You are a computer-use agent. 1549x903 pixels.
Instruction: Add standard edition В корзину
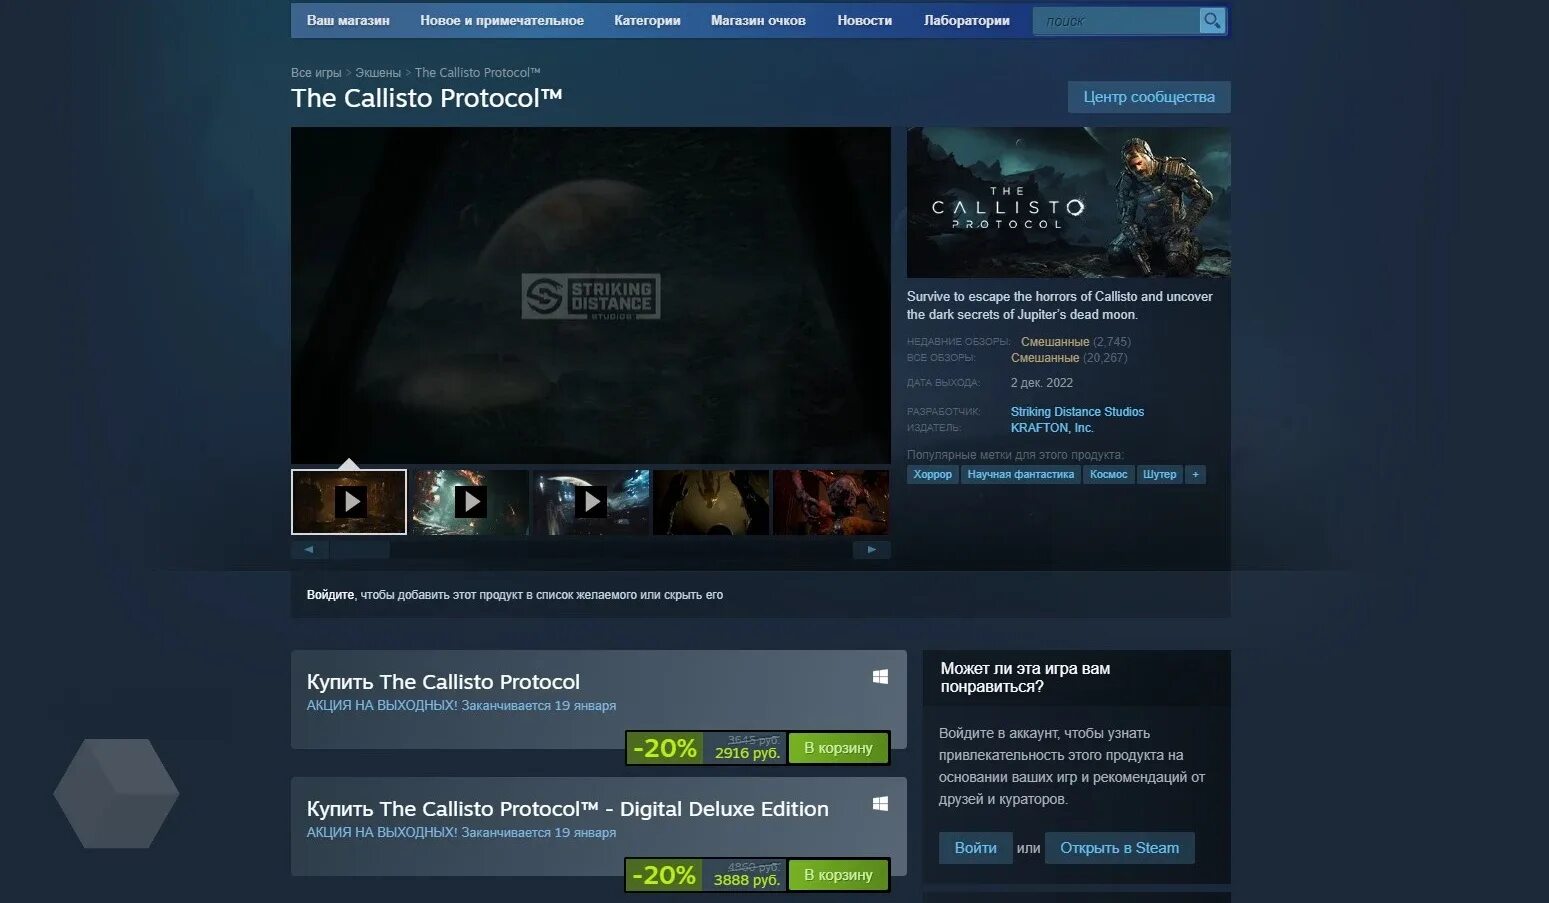tap(838, 748)
